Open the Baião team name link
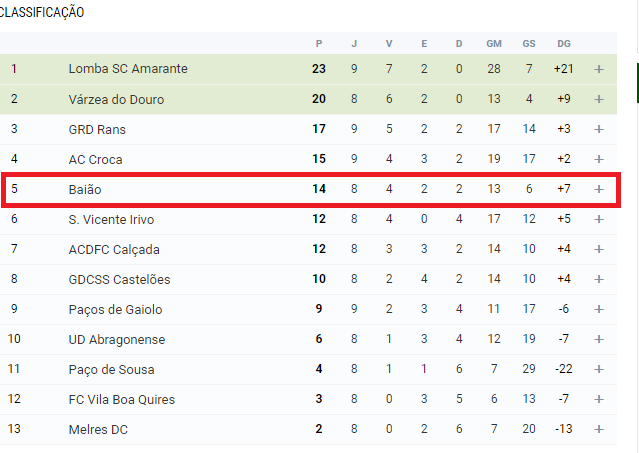Image resolution: width=639 pixels, height=453 pixels. [x=85, y=189]
